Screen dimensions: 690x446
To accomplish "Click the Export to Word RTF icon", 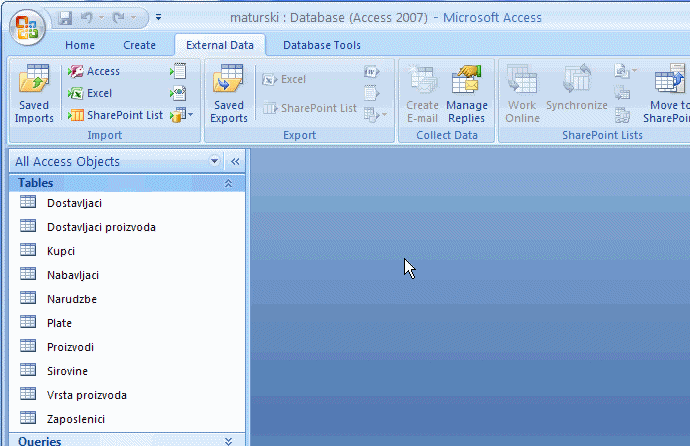I will (x=371, y=72).
